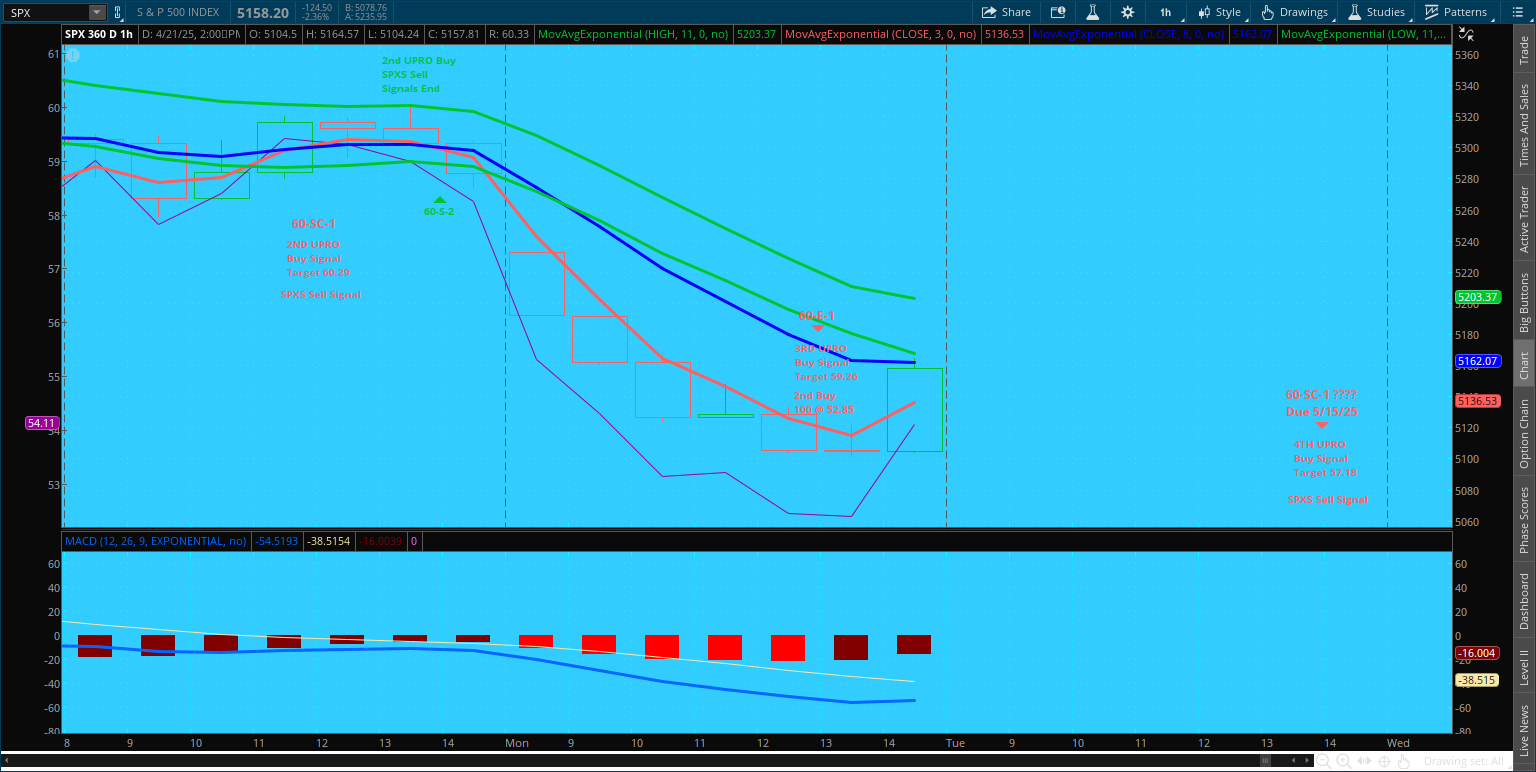Viewport: 1536px width, 772px height.
Task: Click the flask icon beside Share
Action: click(1093, 12)
